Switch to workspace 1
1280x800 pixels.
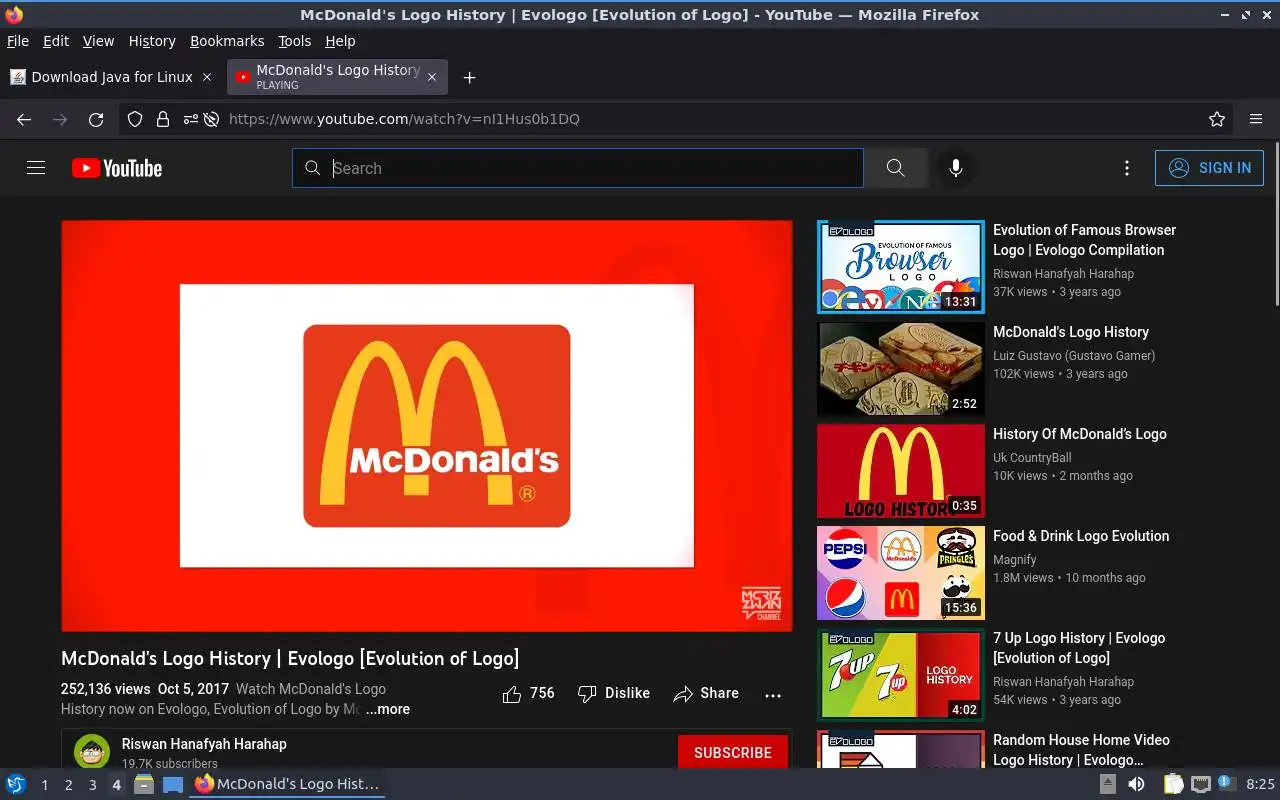click(x=45, y=785)
